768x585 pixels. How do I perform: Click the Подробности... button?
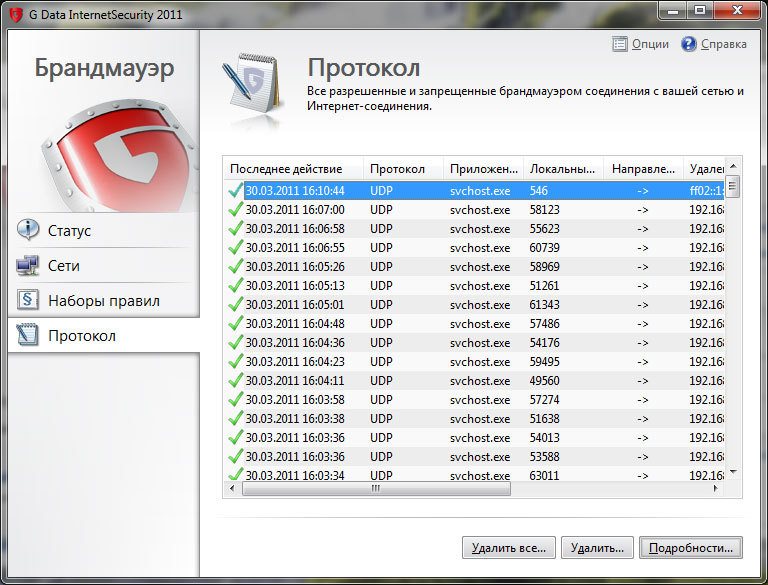[691, 547]
